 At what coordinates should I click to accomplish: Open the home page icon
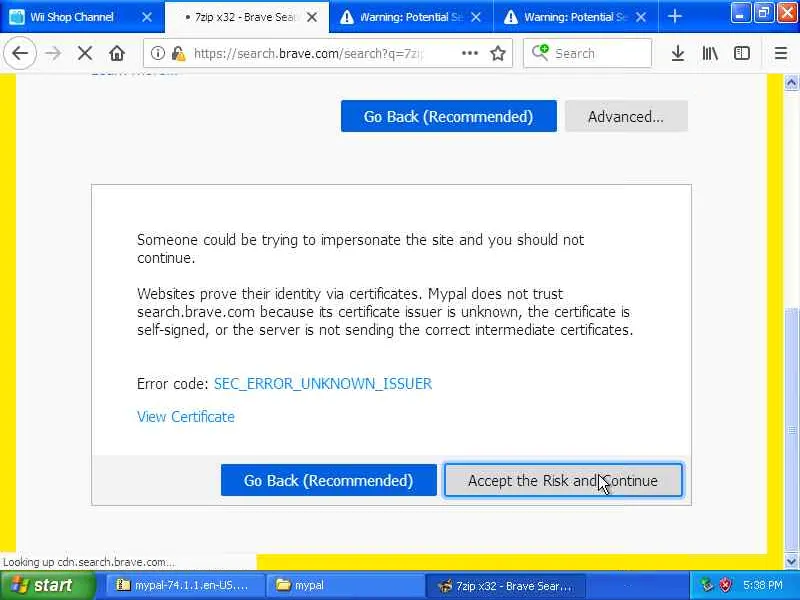117,53
